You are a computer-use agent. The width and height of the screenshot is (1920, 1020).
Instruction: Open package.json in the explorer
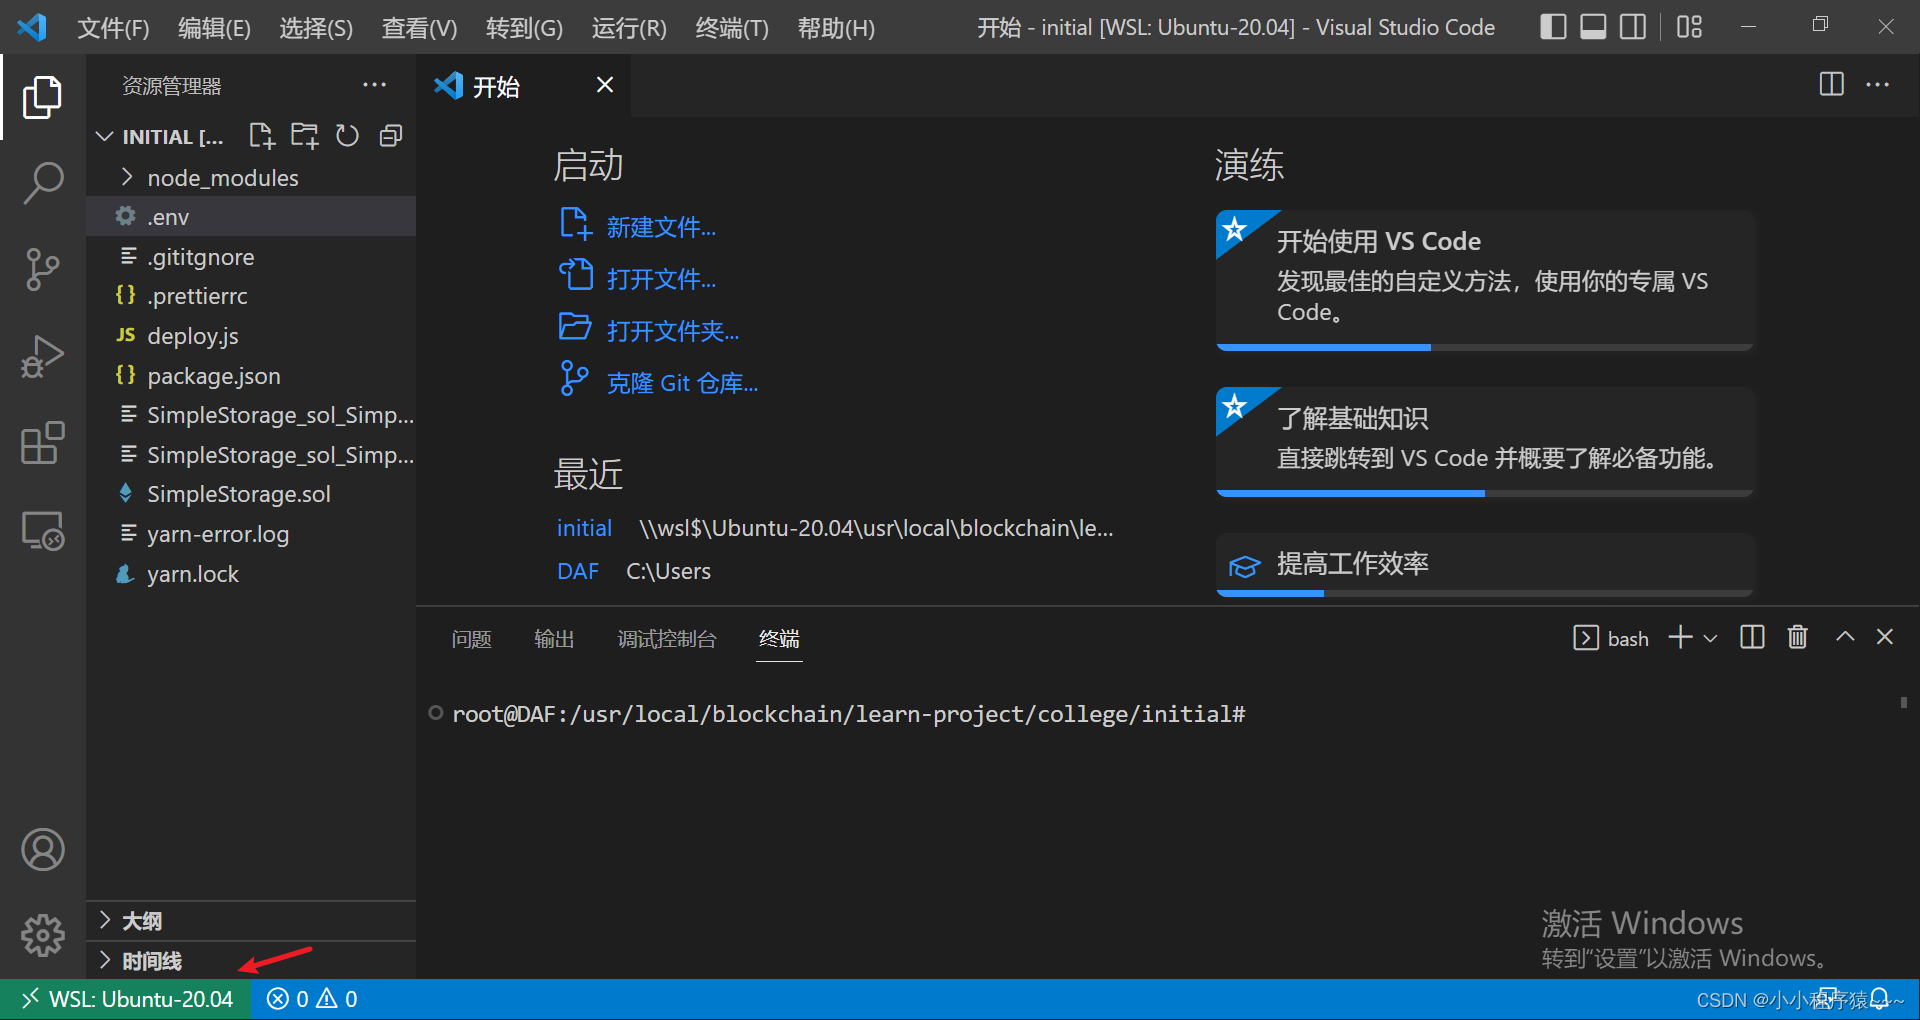251,376
